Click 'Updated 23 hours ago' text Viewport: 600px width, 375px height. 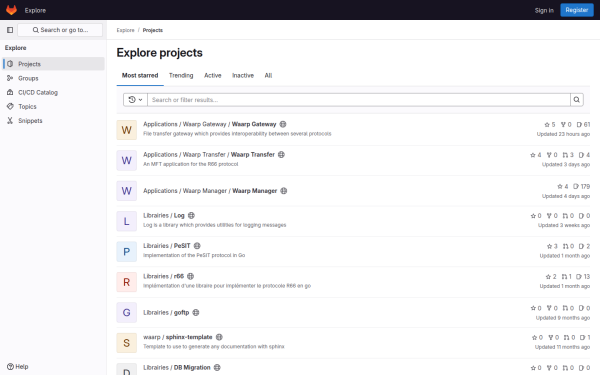(x=563, y=134)
